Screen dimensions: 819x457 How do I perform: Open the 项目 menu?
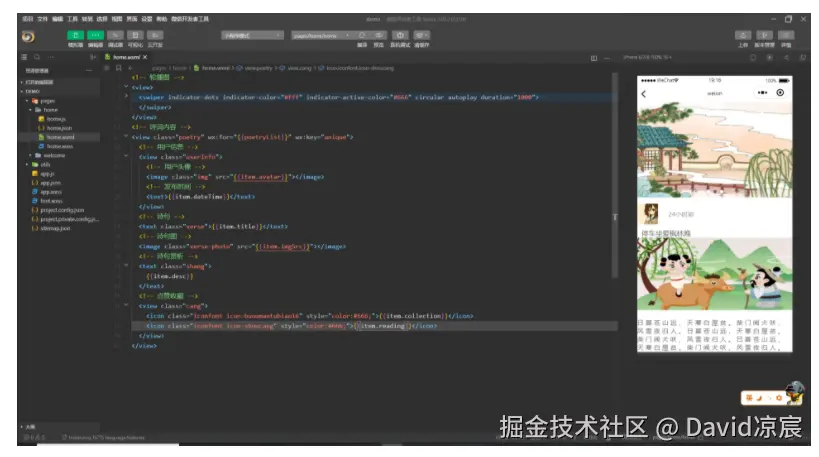tap(28, 19)
